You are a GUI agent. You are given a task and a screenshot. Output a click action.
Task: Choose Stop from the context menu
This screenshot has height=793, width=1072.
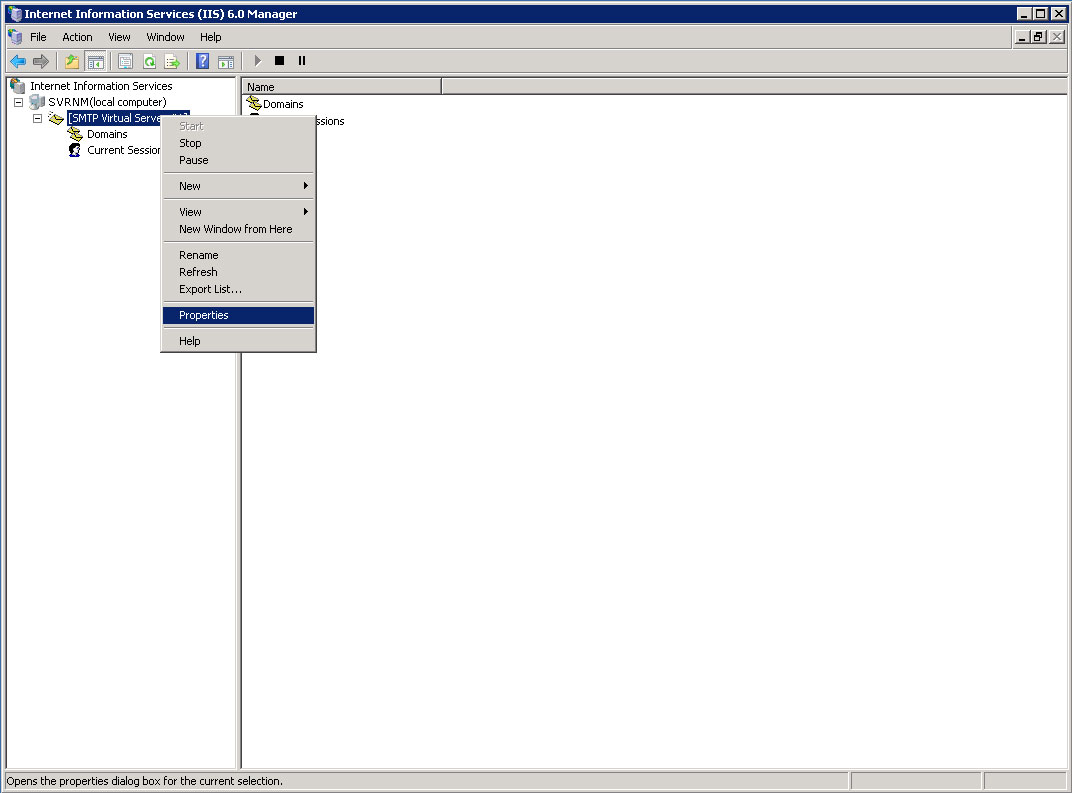coord(238,143)
